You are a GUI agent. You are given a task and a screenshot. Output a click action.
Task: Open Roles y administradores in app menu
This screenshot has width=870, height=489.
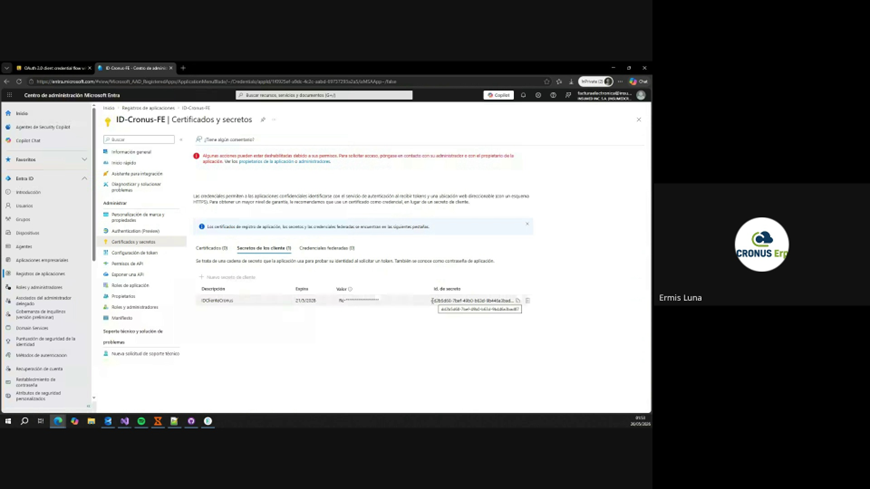click(x=134, y=307)
